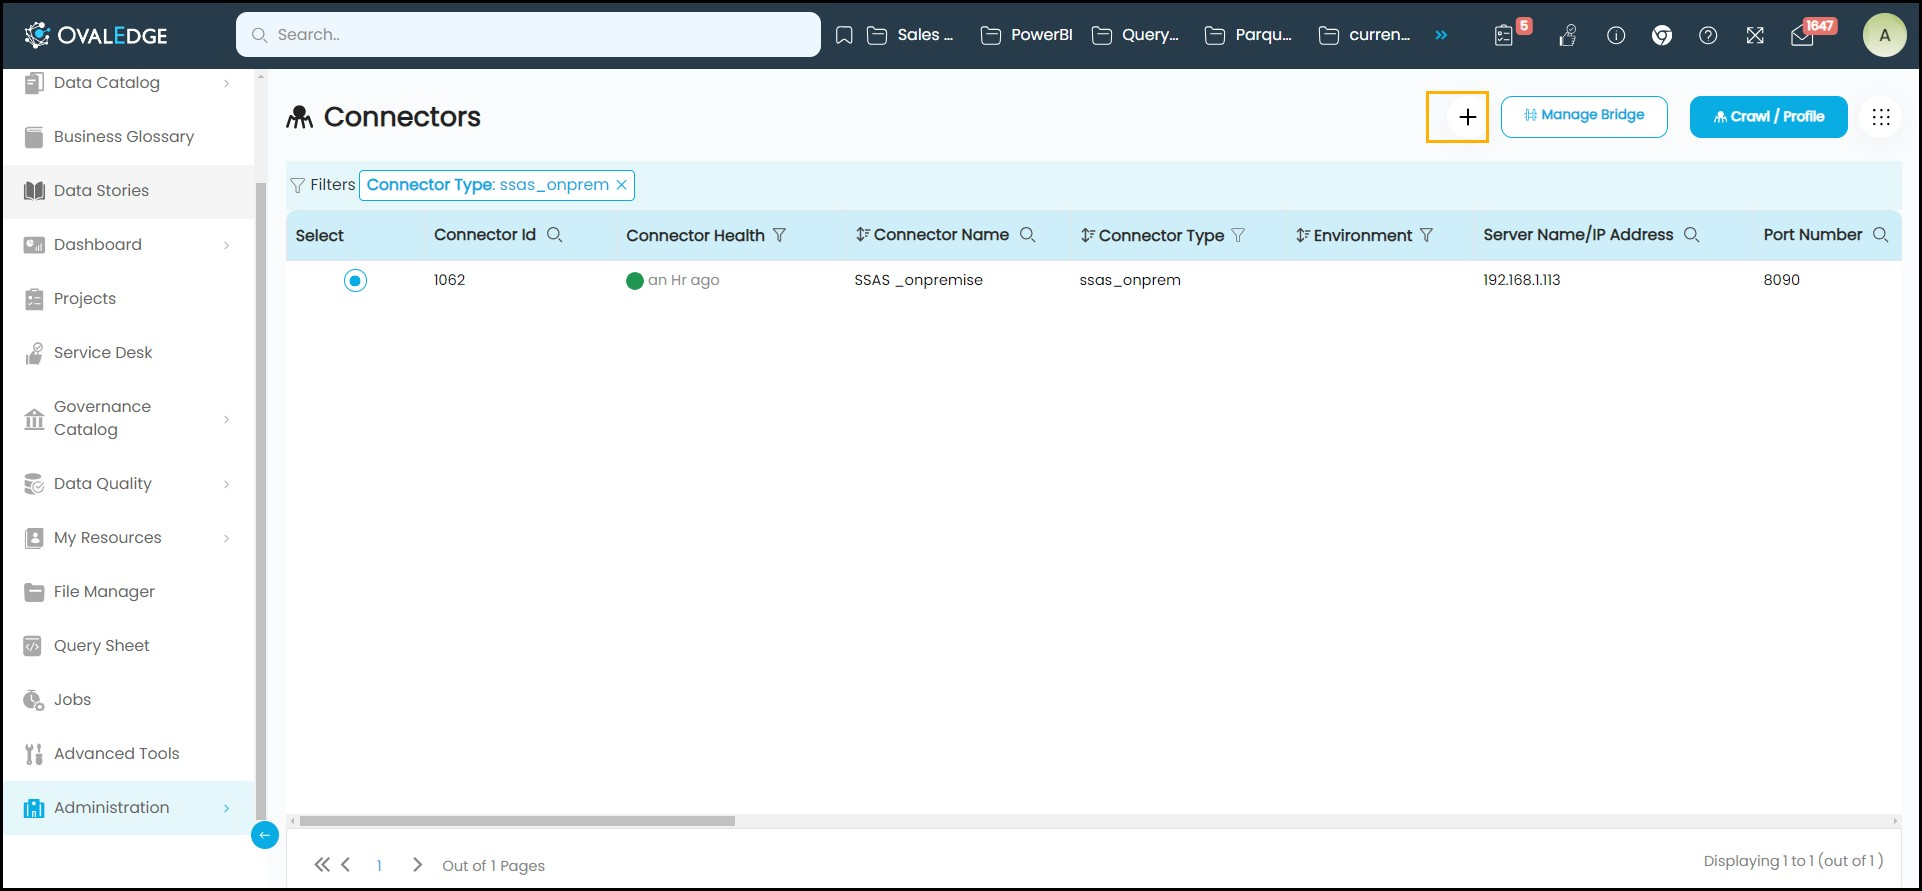Click the OvalEdge logo
1922x891 pixels.
coord(96,35)
